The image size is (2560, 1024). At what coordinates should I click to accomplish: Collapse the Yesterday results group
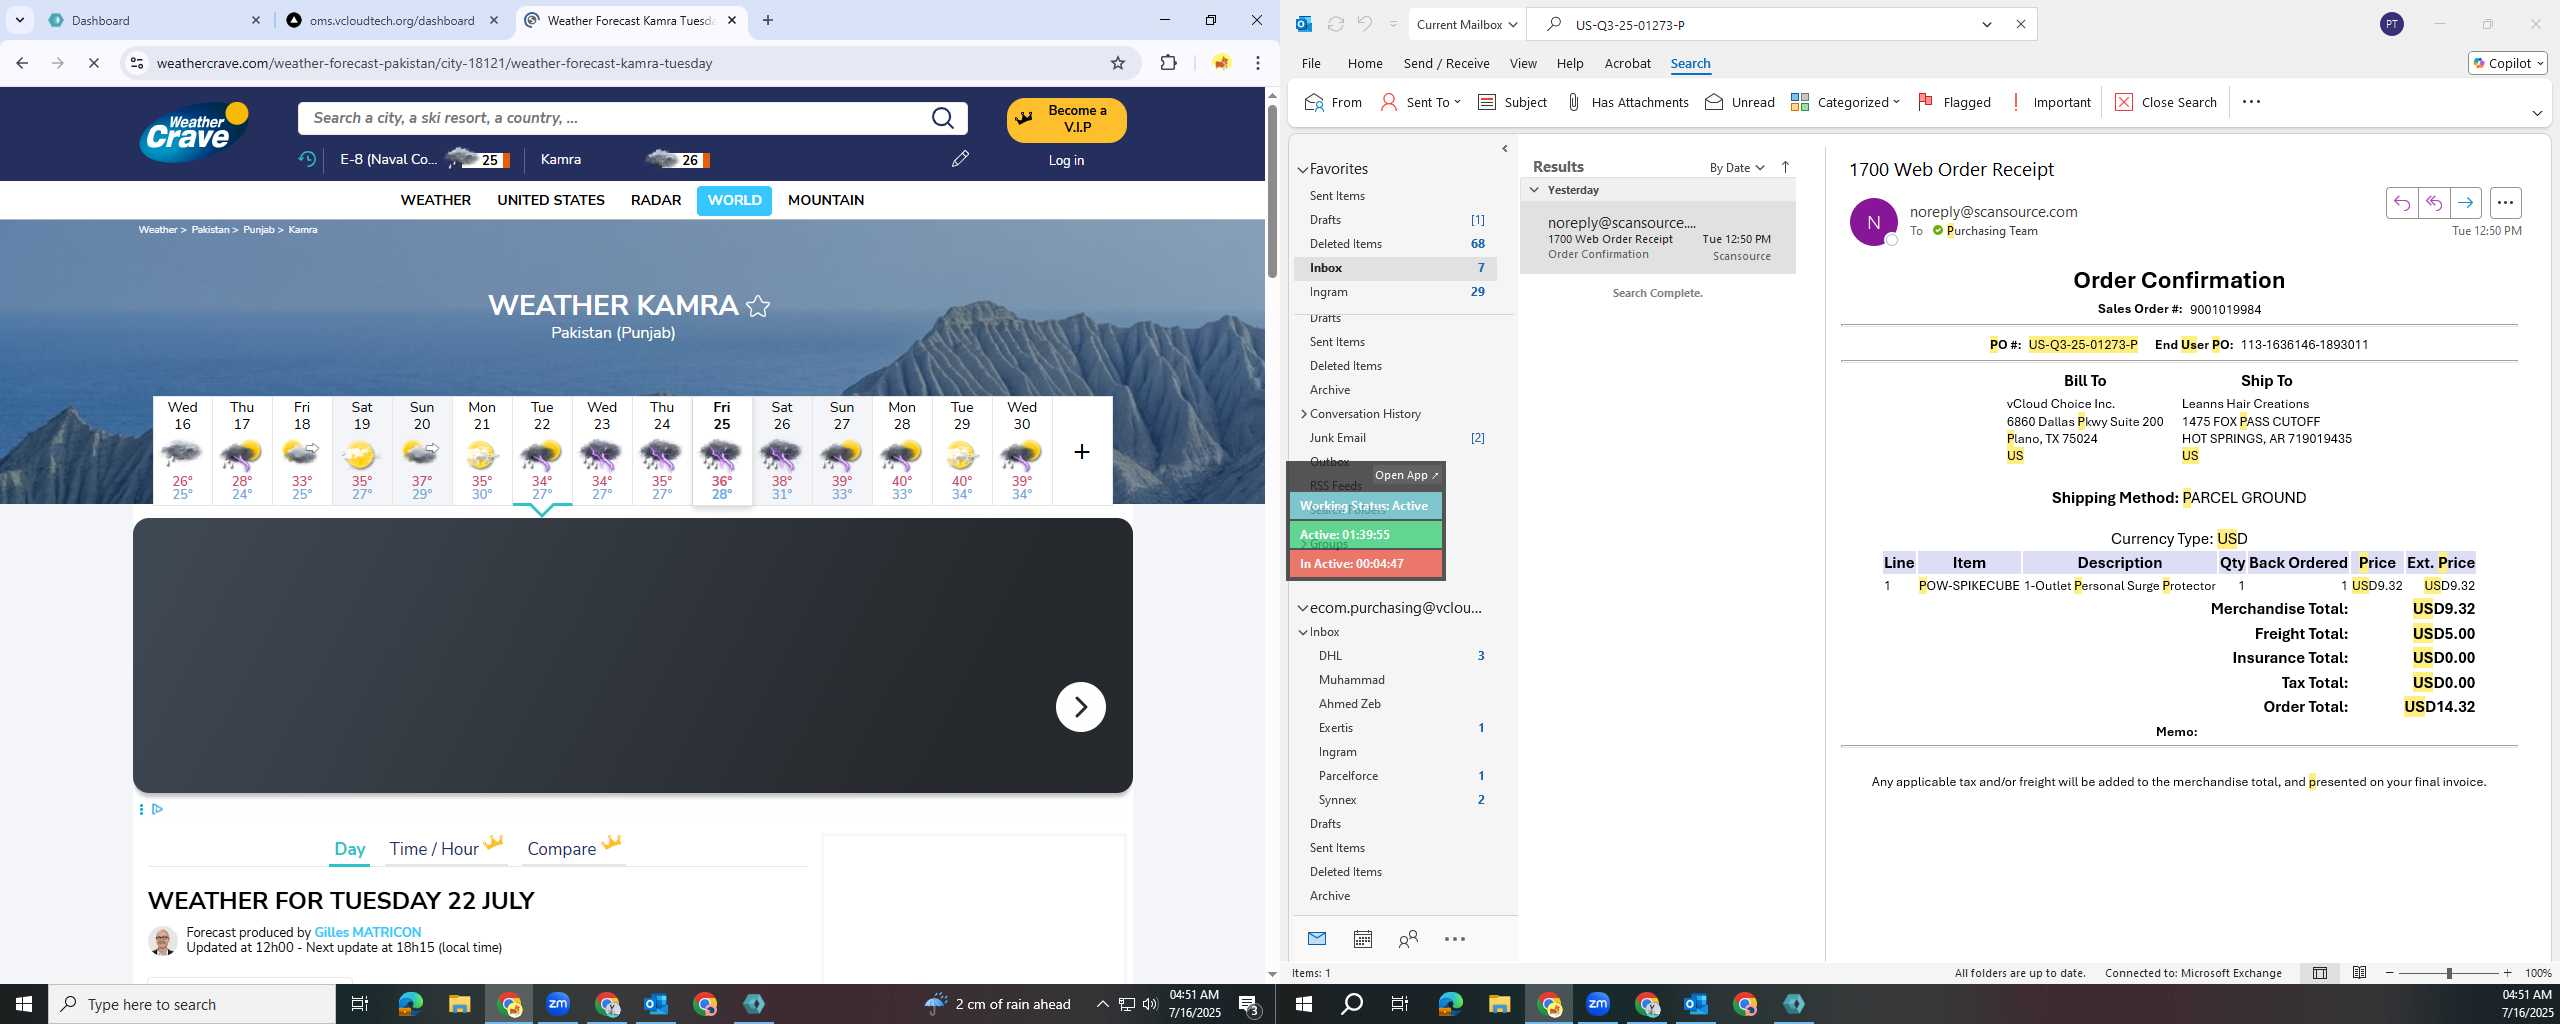point(1534,190)
